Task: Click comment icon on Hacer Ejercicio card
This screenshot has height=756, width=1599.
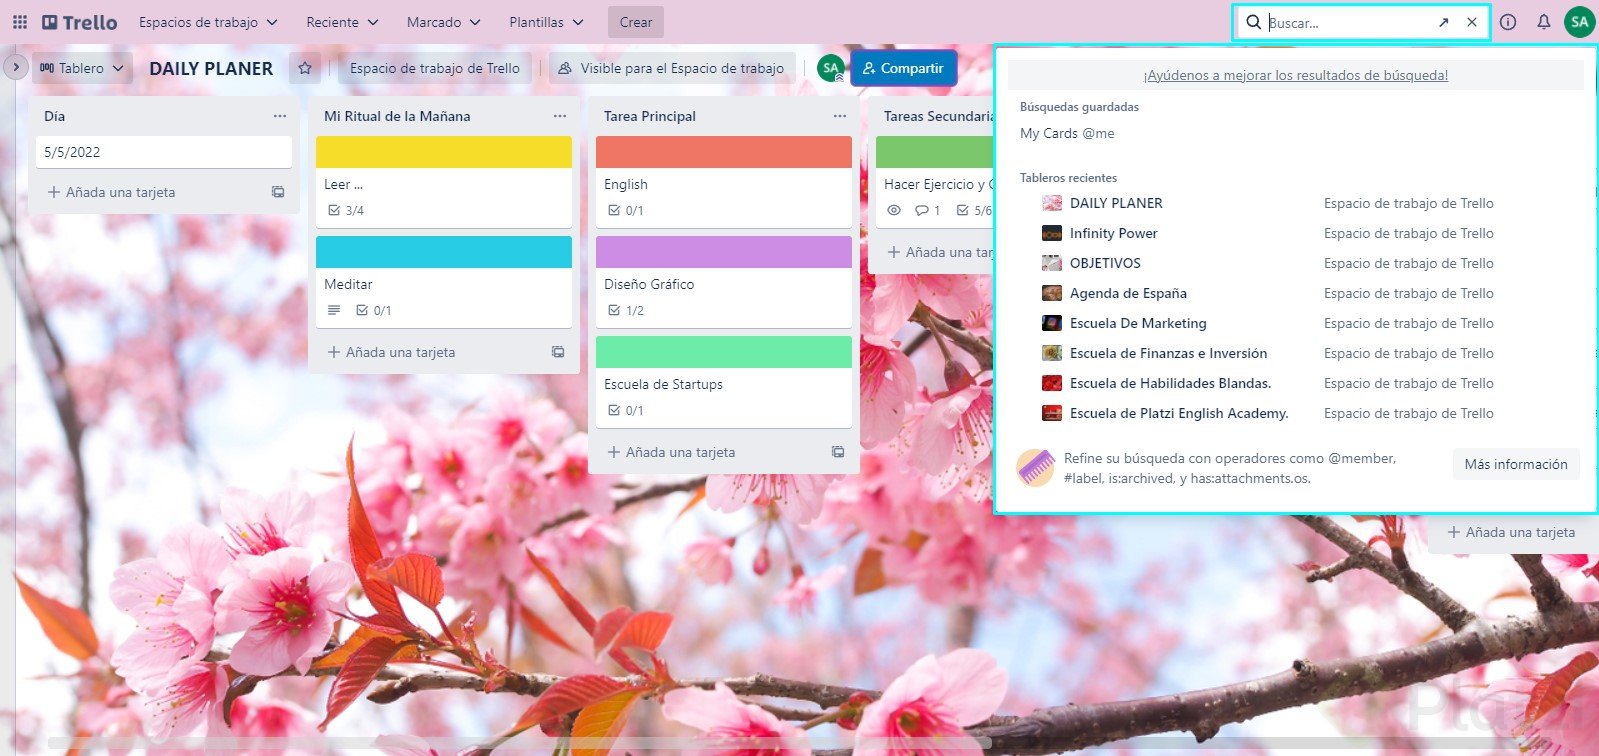Action: (928, 211)
